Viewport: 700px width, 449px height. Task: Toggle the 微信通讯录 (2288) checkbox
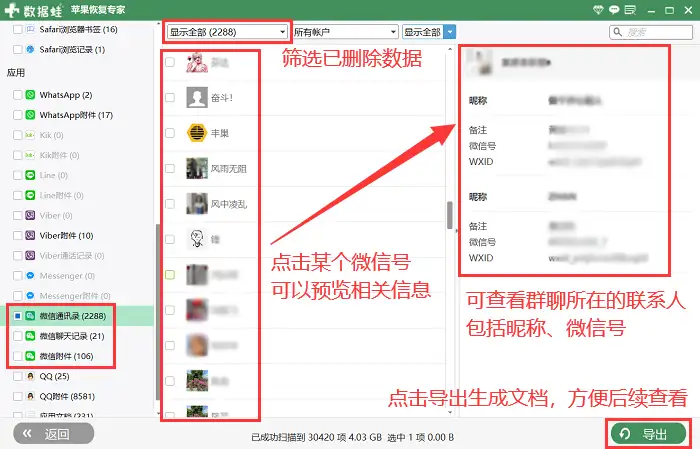tap(17, 316)
